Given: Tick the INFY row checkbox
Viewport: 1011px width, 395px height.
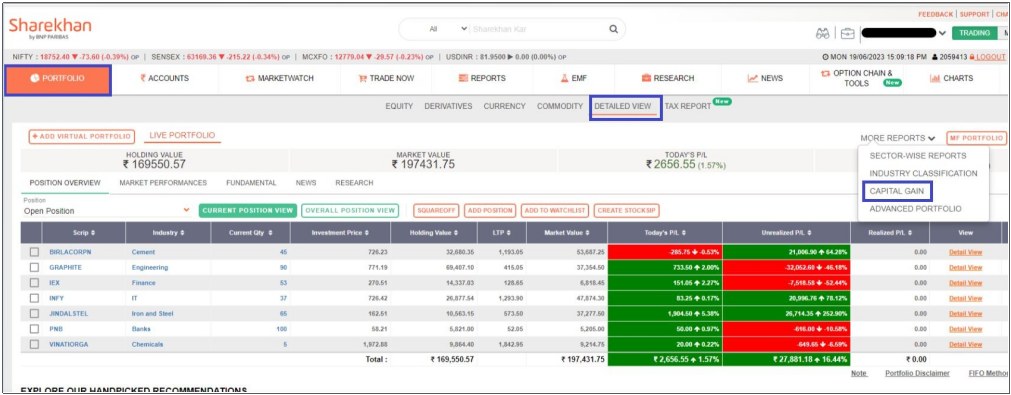Looking at the screenshot, I should tap(34, 298).
